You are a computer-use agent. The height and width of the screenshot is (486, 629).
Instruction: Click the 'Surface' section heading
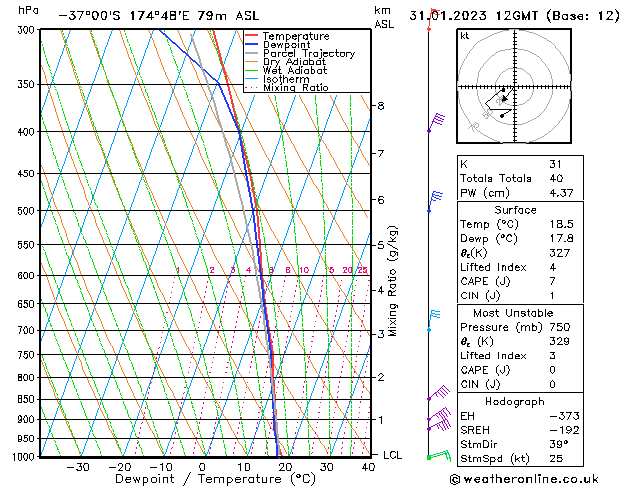(x=515, y=210)
